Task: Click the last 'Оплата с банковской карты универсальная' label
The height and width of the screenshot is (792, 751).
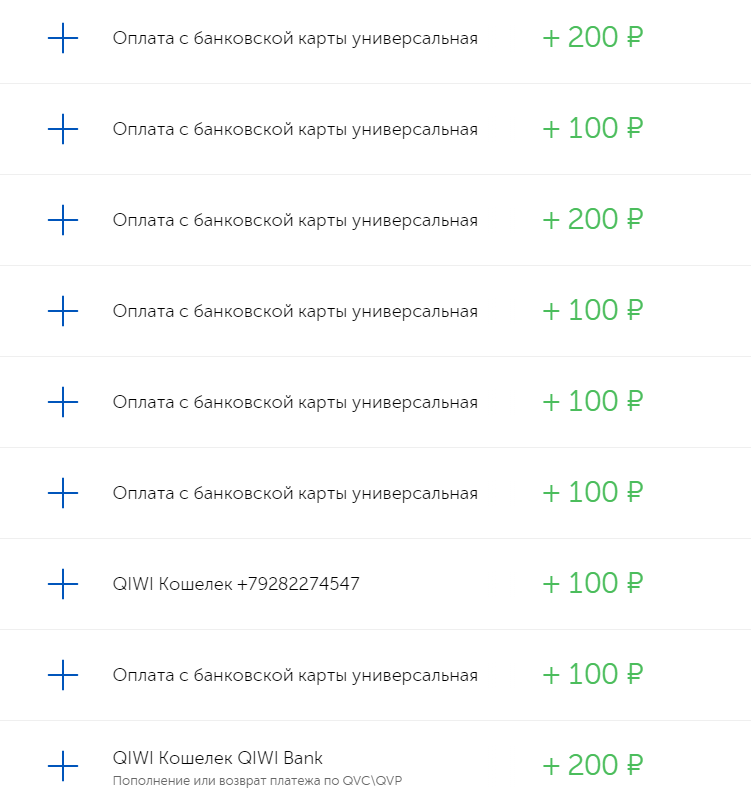Action: [295, 676]
